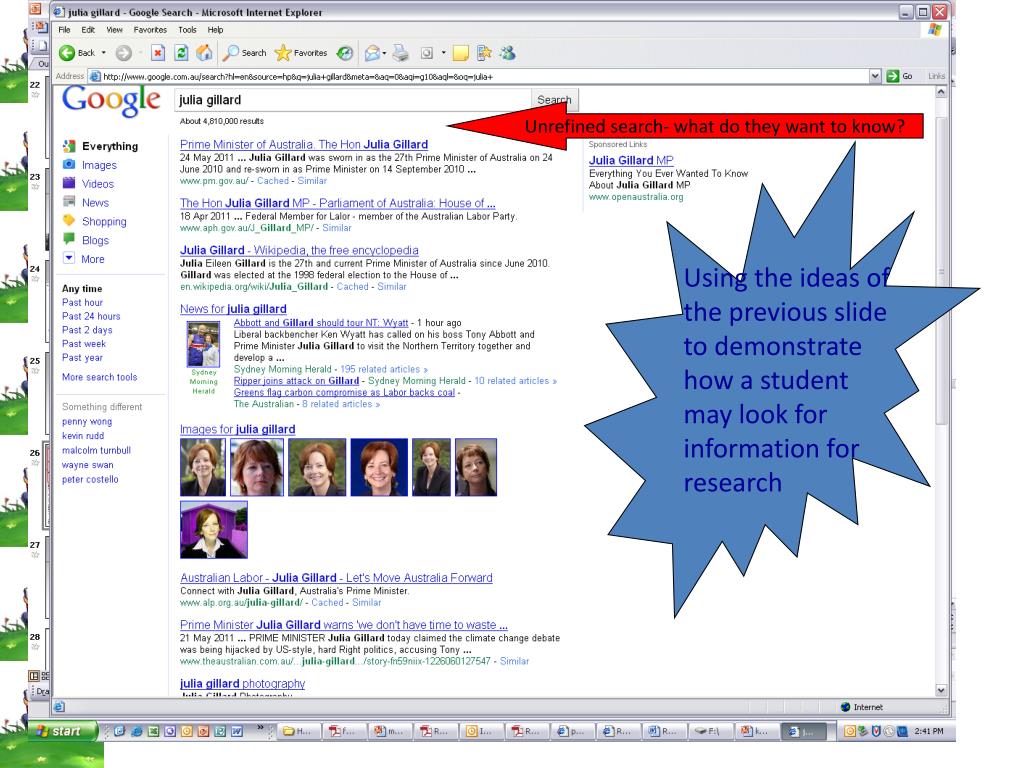
Task: Print the page with the printer icon
Action: point(400,53)
